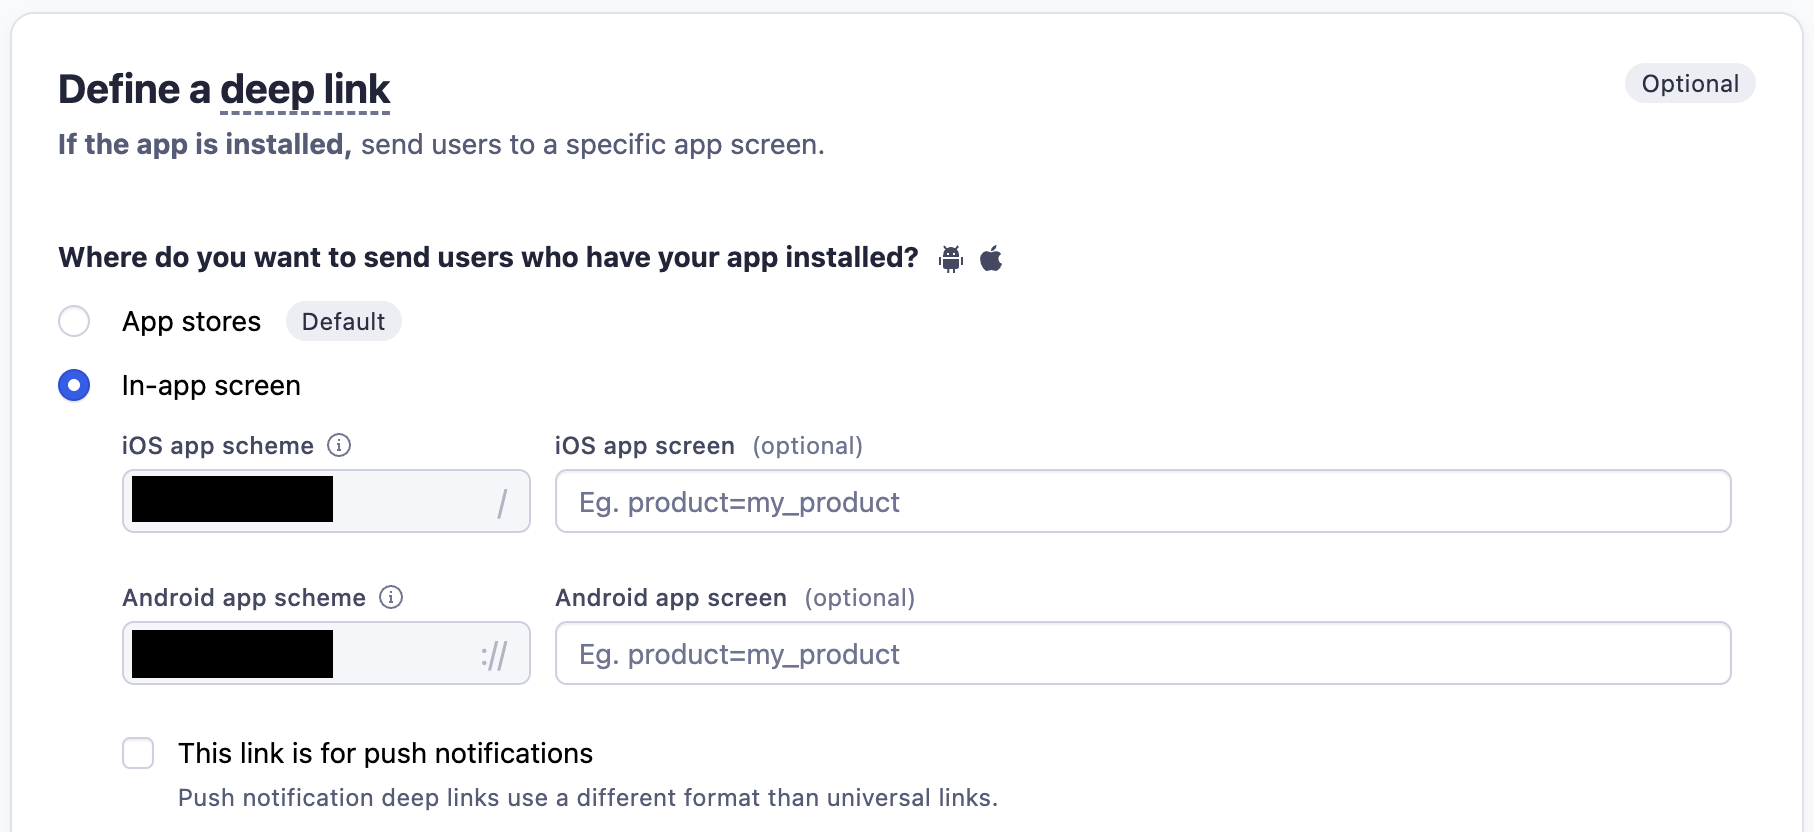Click the Apple logo platform icon
Viewport: 1814px width, 832px height.
991,259
